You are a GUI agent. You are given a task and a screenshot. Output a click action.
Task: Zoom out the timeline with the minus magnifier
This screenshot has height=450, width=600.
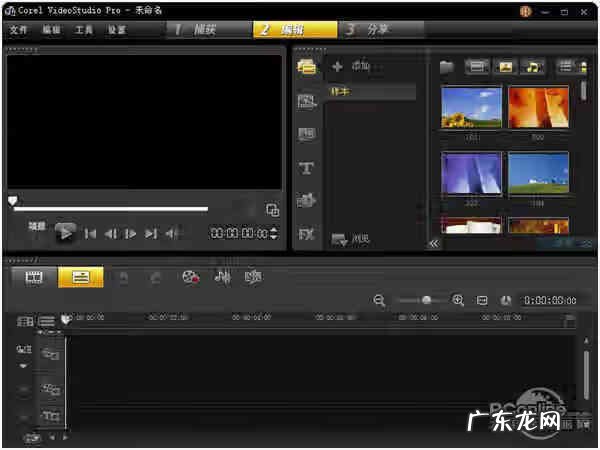[x=379, y=300]
